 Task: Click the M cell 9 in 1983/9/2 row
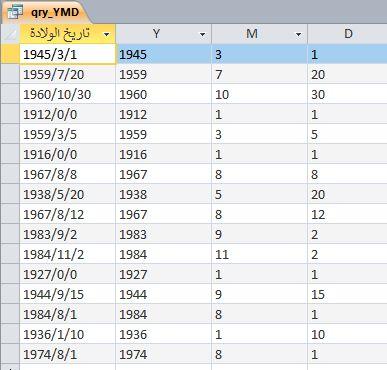[x=260, y=234]
